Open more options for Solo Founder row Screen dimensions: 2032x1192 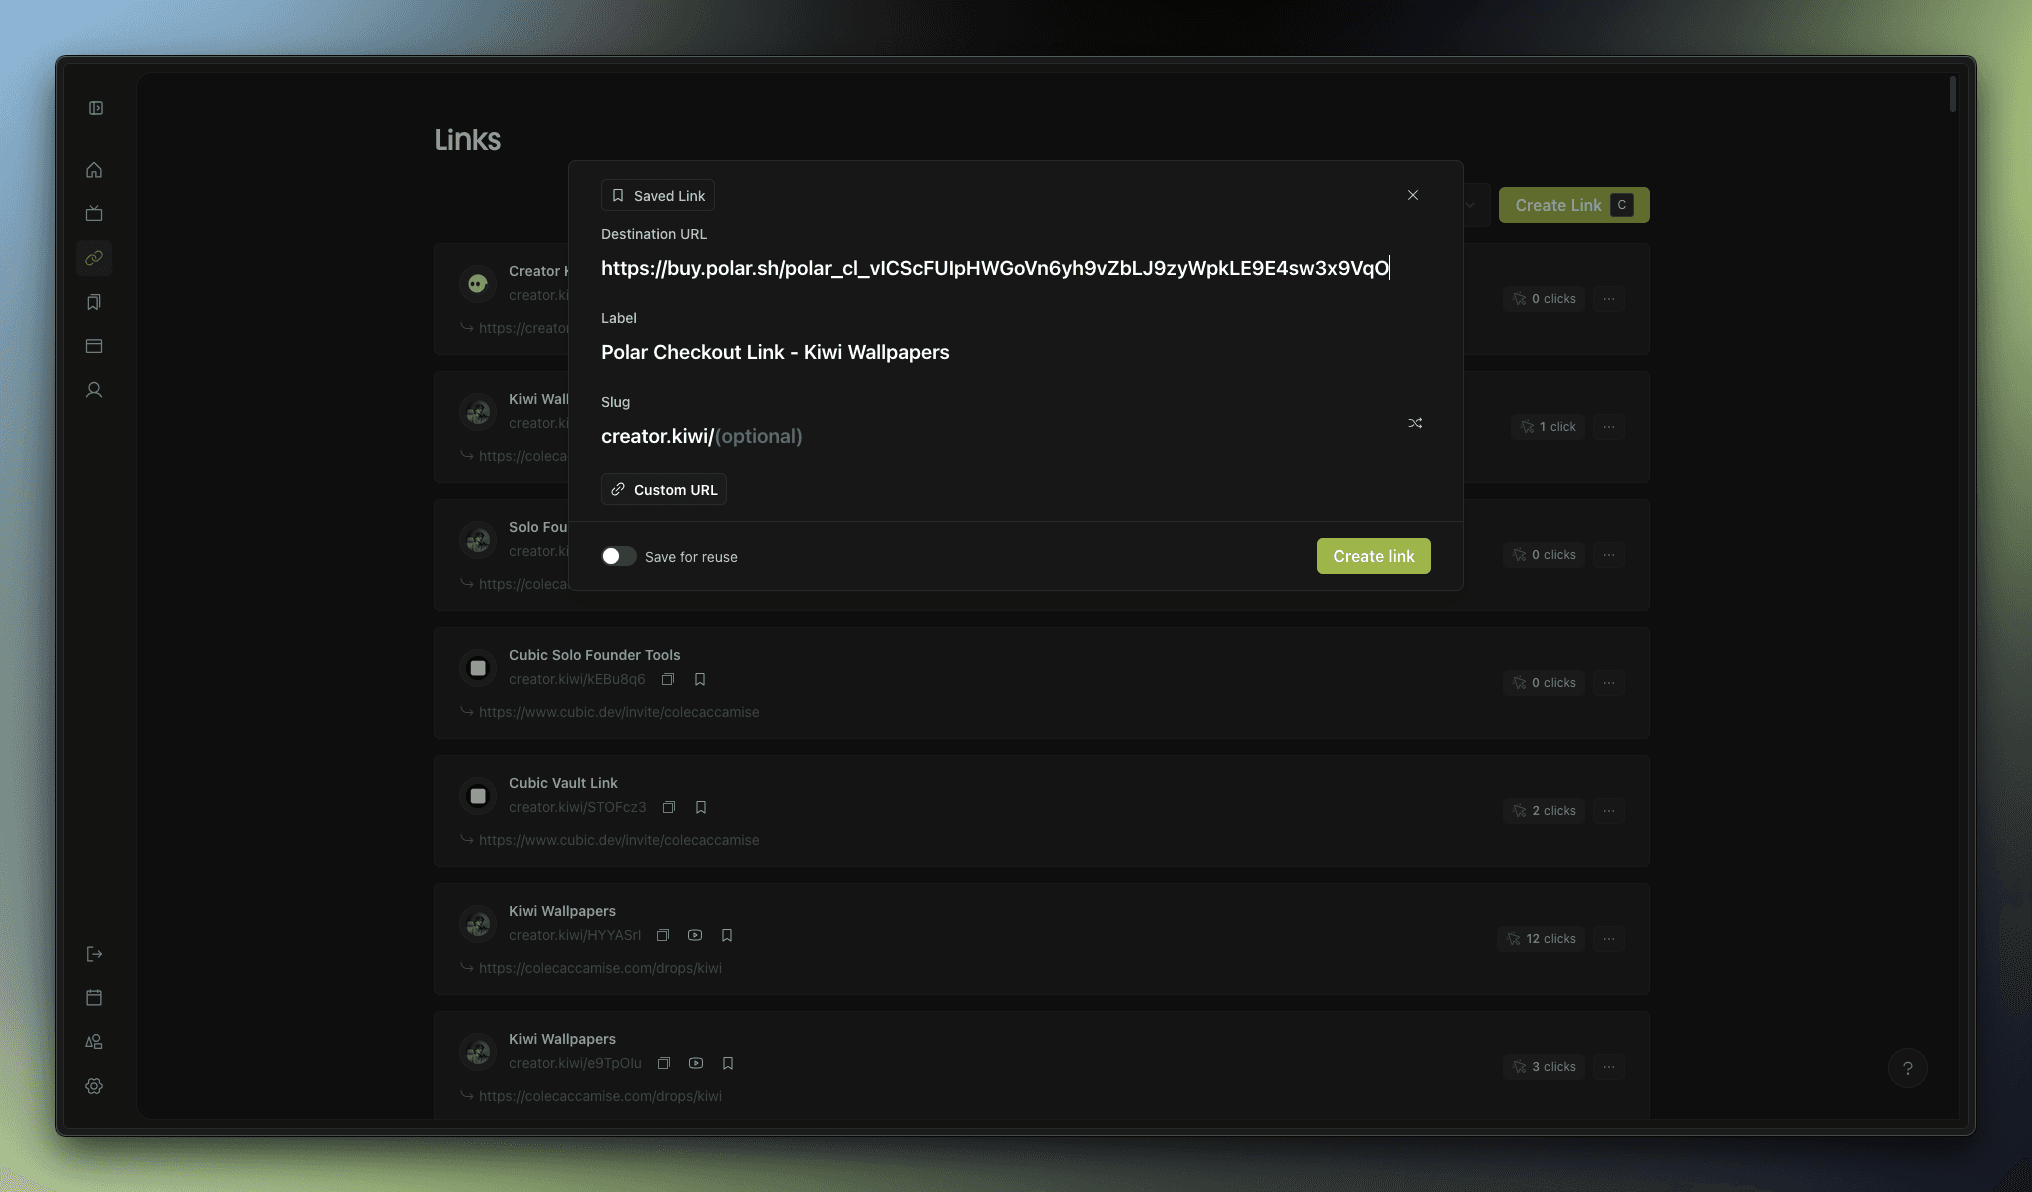[1609, 555]
